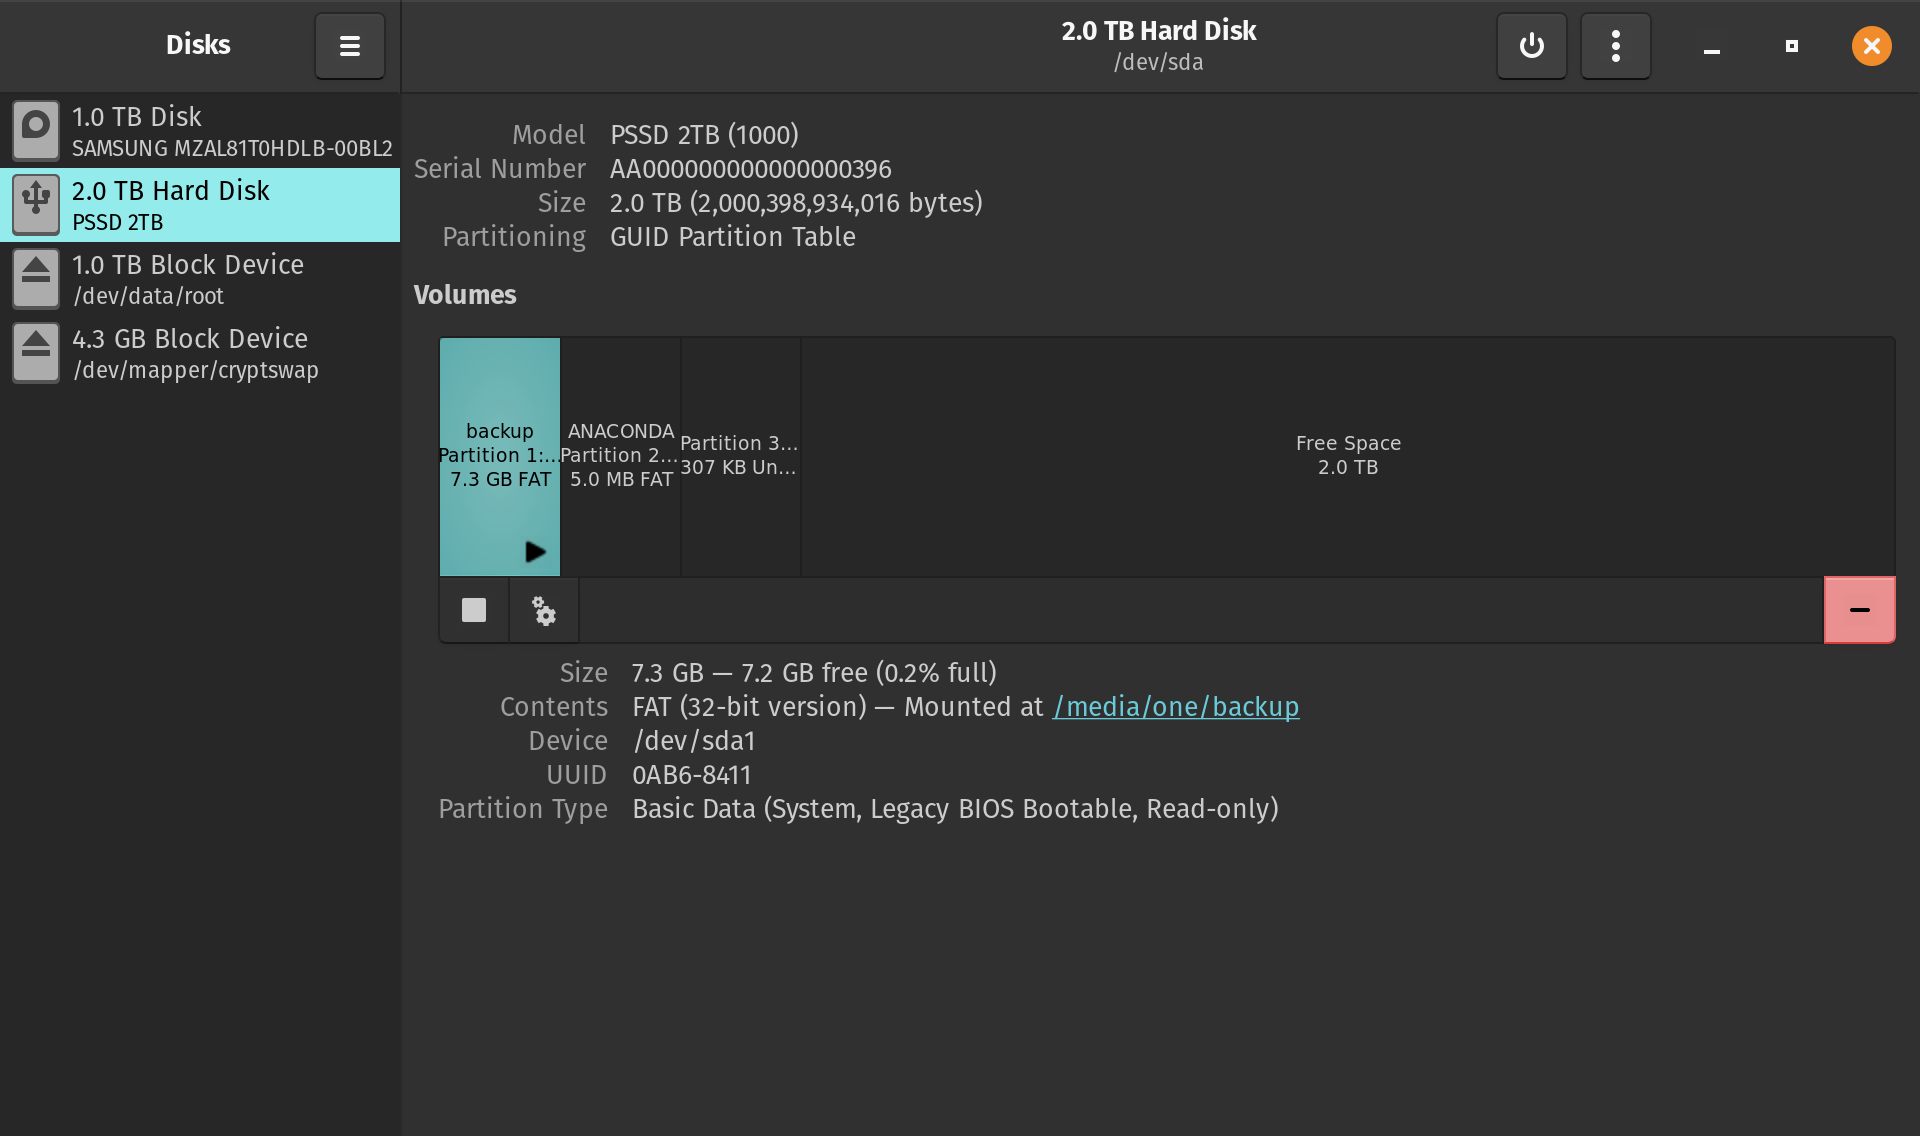The height and width of the screenshot is (1136, 1920).
Task: Open the /media/one/backup mount point link
Action: tap(1175, 707)
